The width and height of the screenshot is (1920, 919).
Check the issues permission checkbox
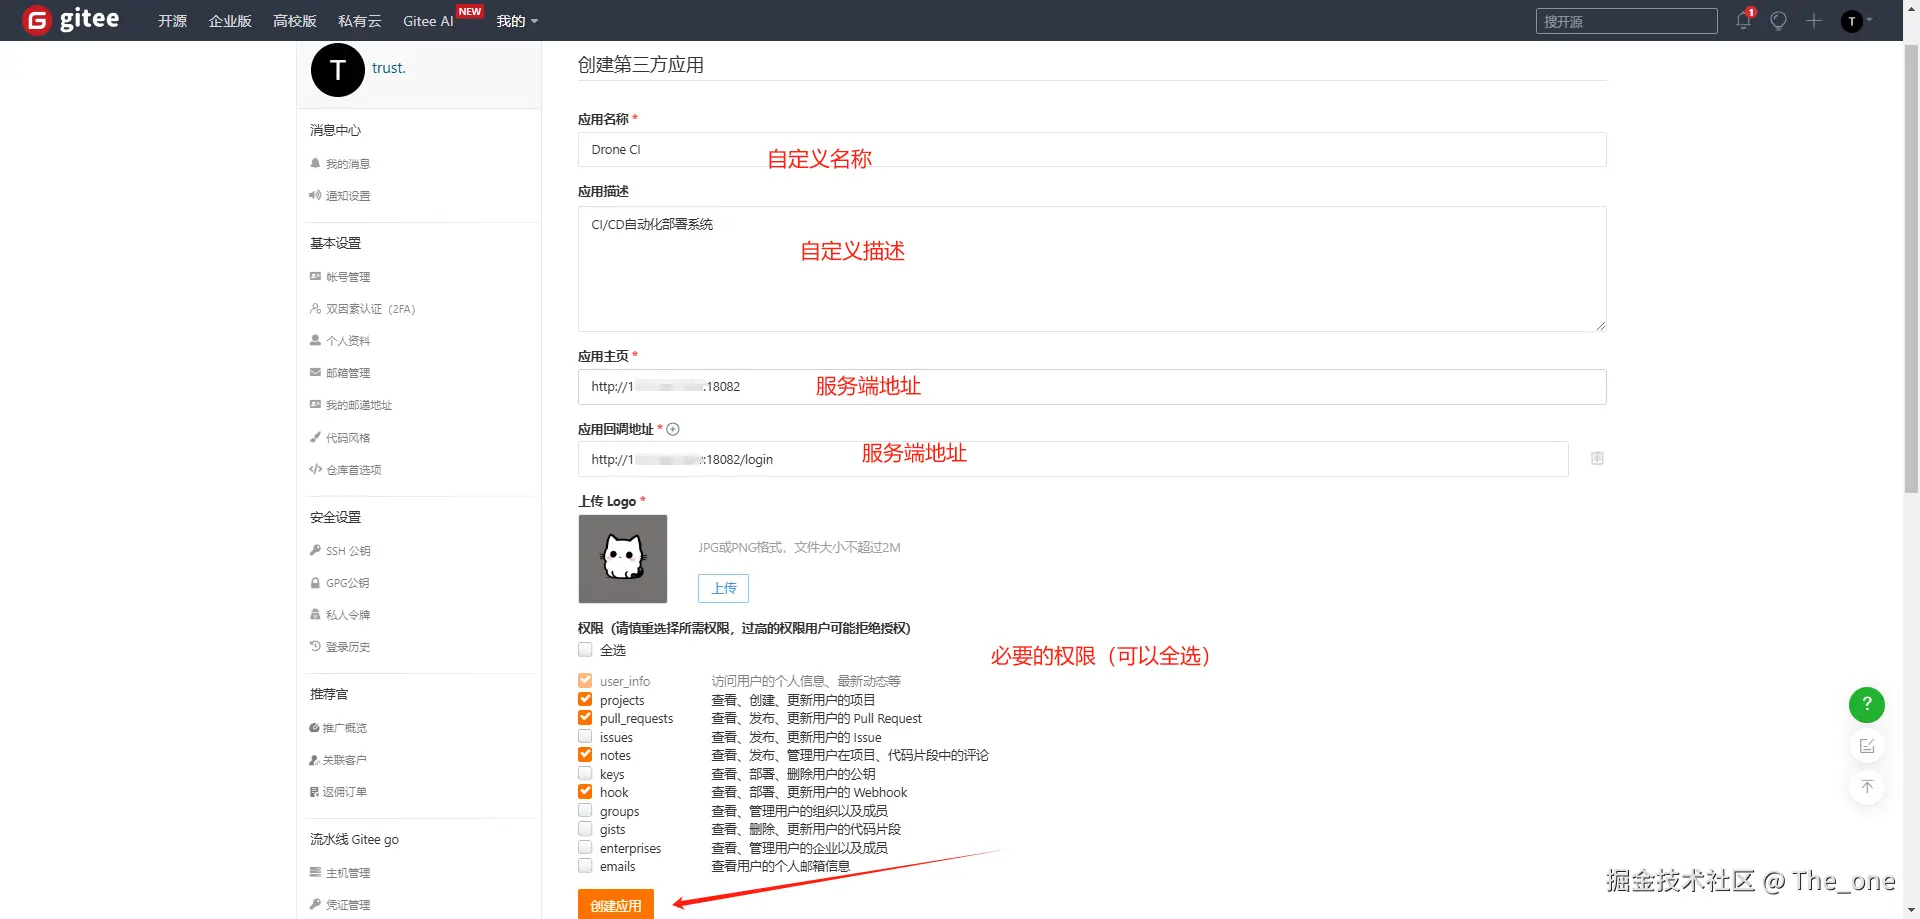click(x=585, y=737)
